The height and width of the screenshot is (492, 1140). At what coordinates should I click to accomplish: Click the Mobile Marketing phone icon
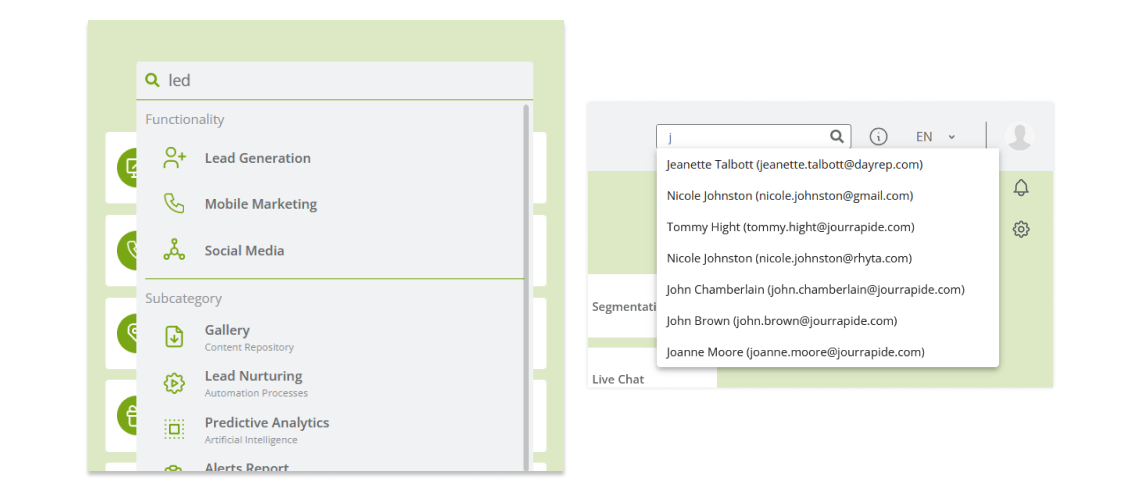(x=174, y=204)
